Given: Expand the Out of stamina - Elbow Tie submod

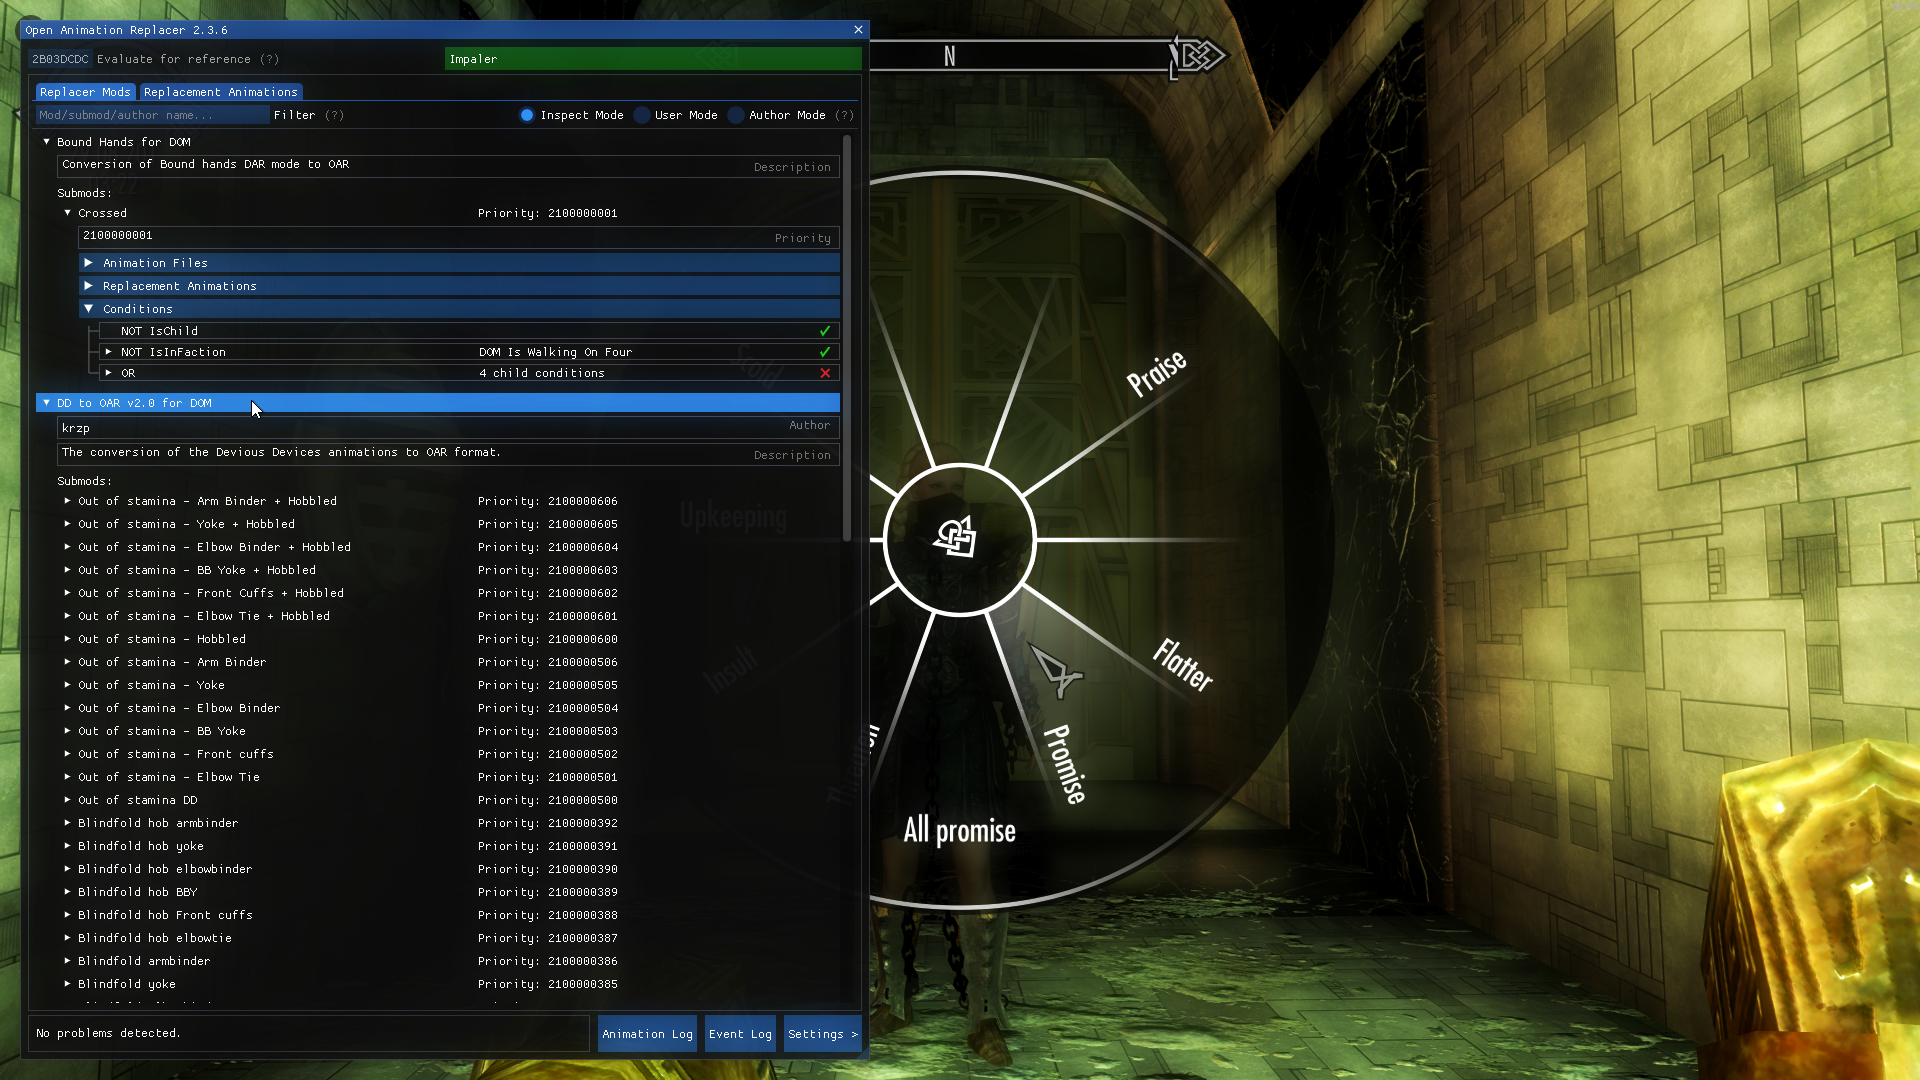Looking at the screenshot, I should [67, 777].
